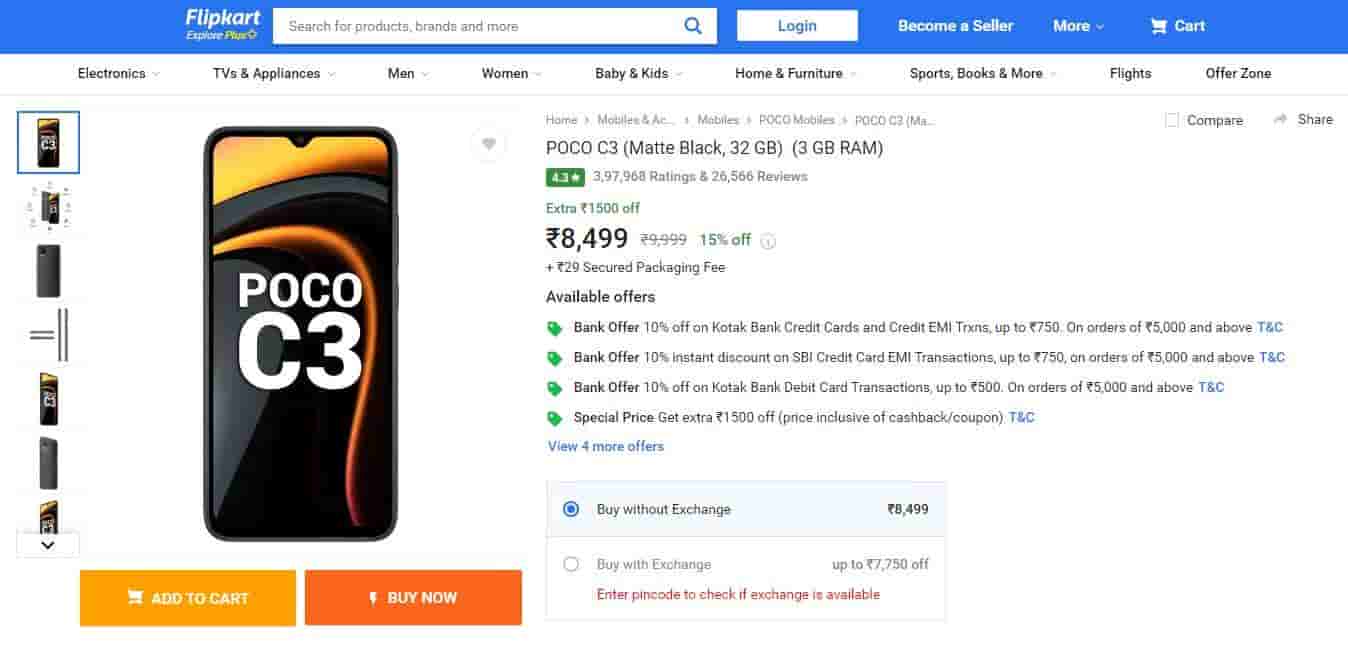1348x648 pixels.
Task: Open the Offer Zone menu item
Action: tap(1238, 73)
